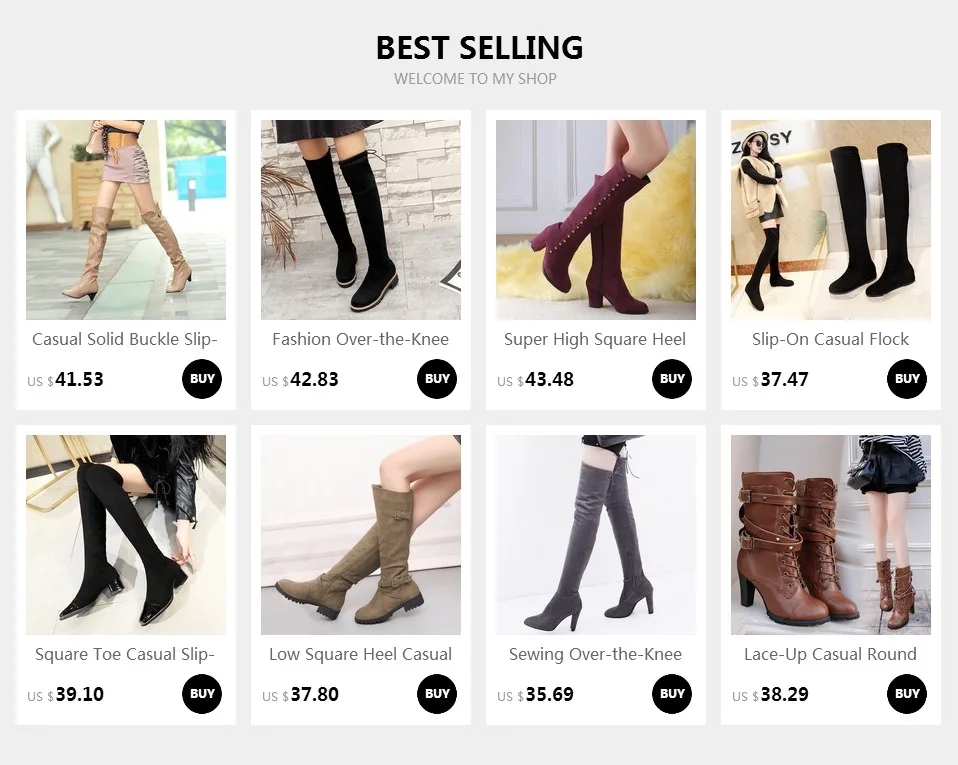
Task: Click BUY button for $43.48 boots
Action: click(x=672, y=379)
